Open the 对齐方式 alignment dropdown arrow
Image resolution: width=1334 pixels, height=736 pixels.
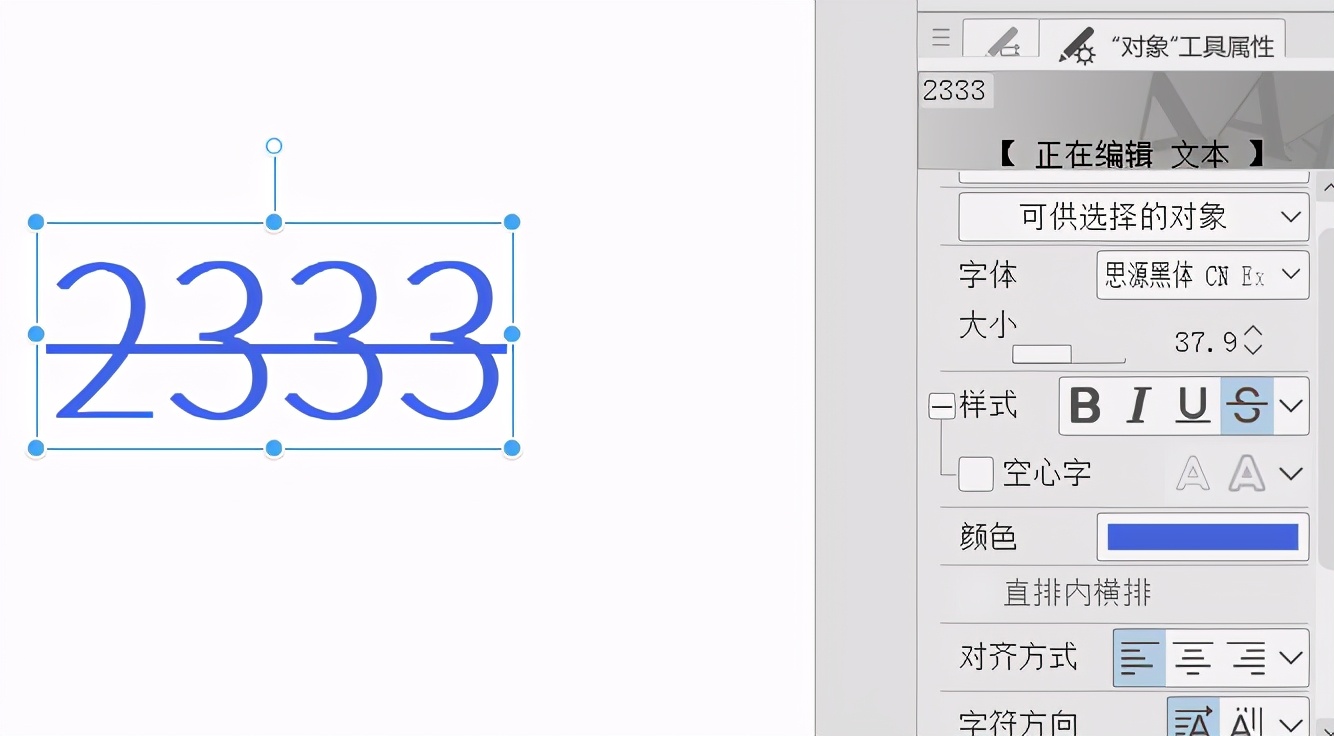coord(1291,658)
